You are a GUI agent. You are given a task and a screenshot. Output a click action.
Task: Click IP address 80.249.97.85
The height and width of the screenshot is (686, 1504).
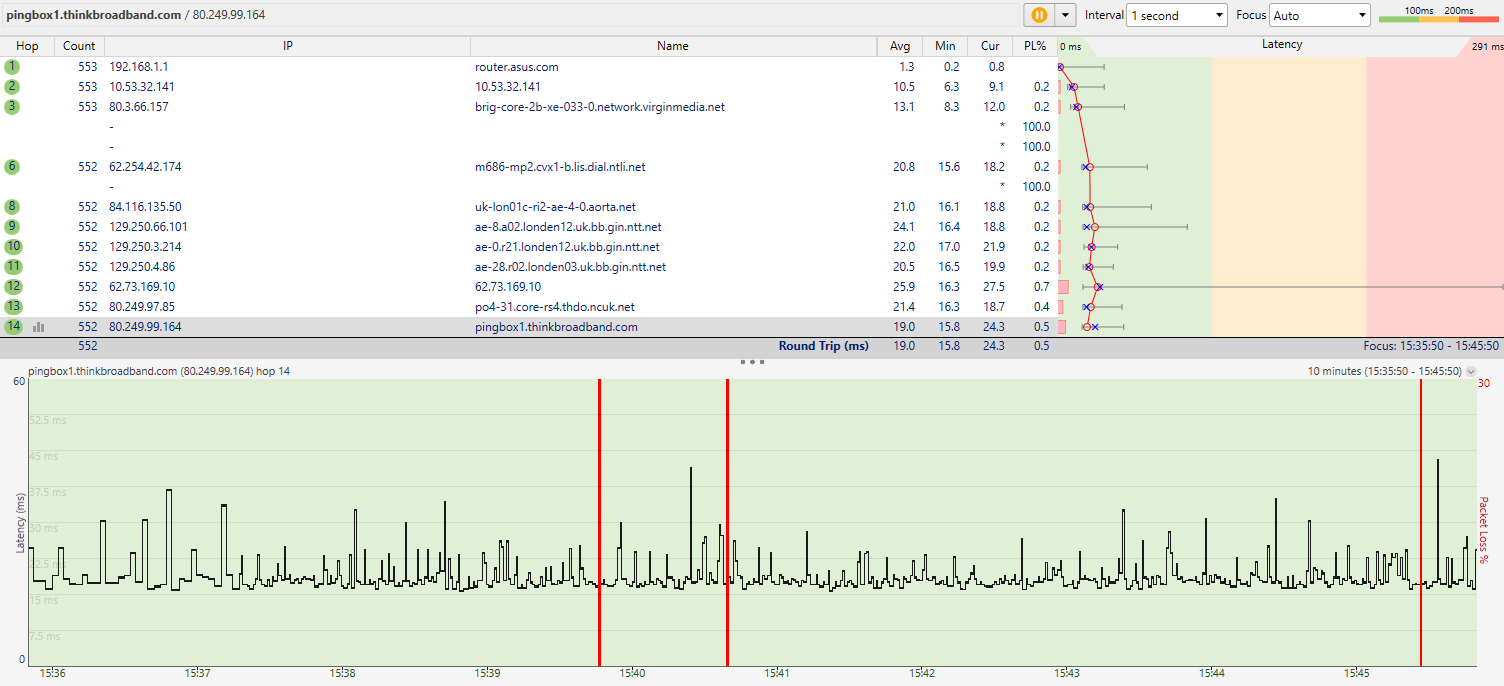[x=142, y=307]
